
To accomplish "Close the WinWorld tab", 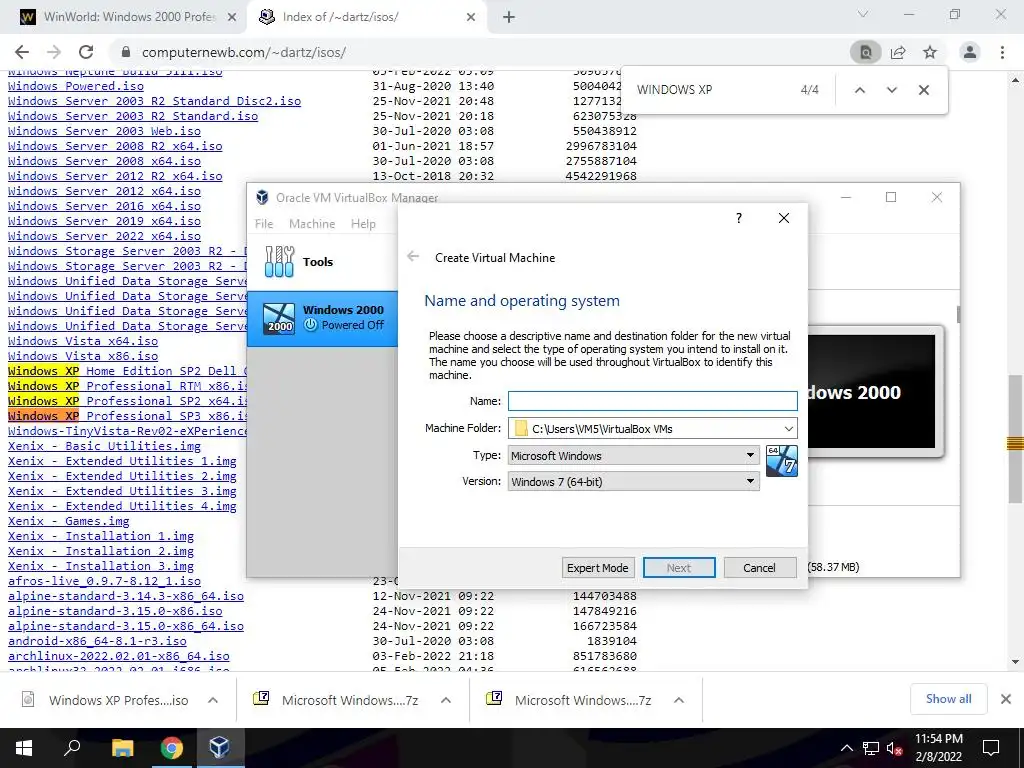I will tap(232, 17).
